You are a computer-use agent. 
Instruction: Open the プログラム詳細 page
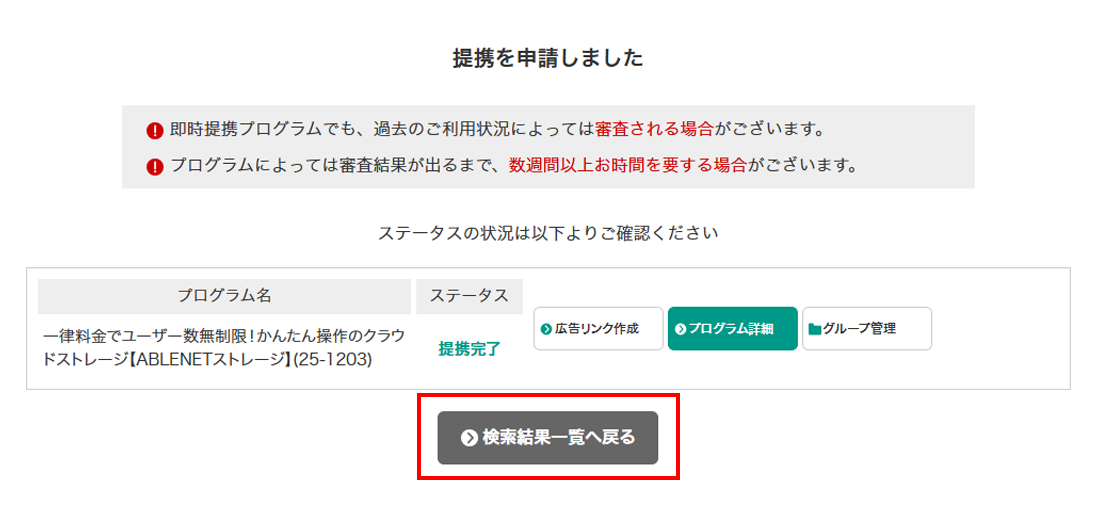tap(733, 329)
